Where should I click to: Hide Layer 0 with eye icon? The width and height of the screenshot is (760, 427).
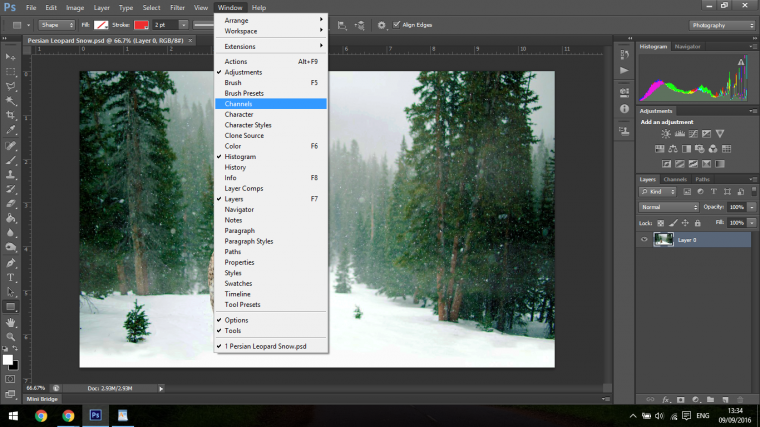tap(644, 239)
